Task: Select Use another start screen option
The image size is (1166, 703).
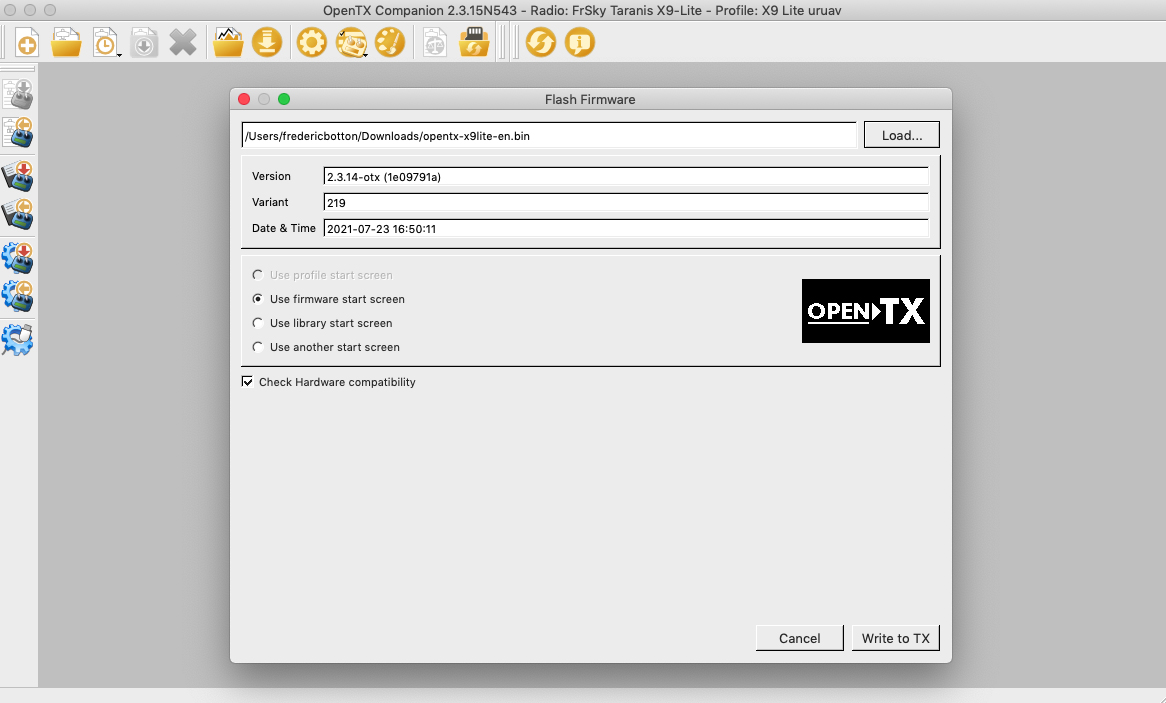Action: [326, 347]
